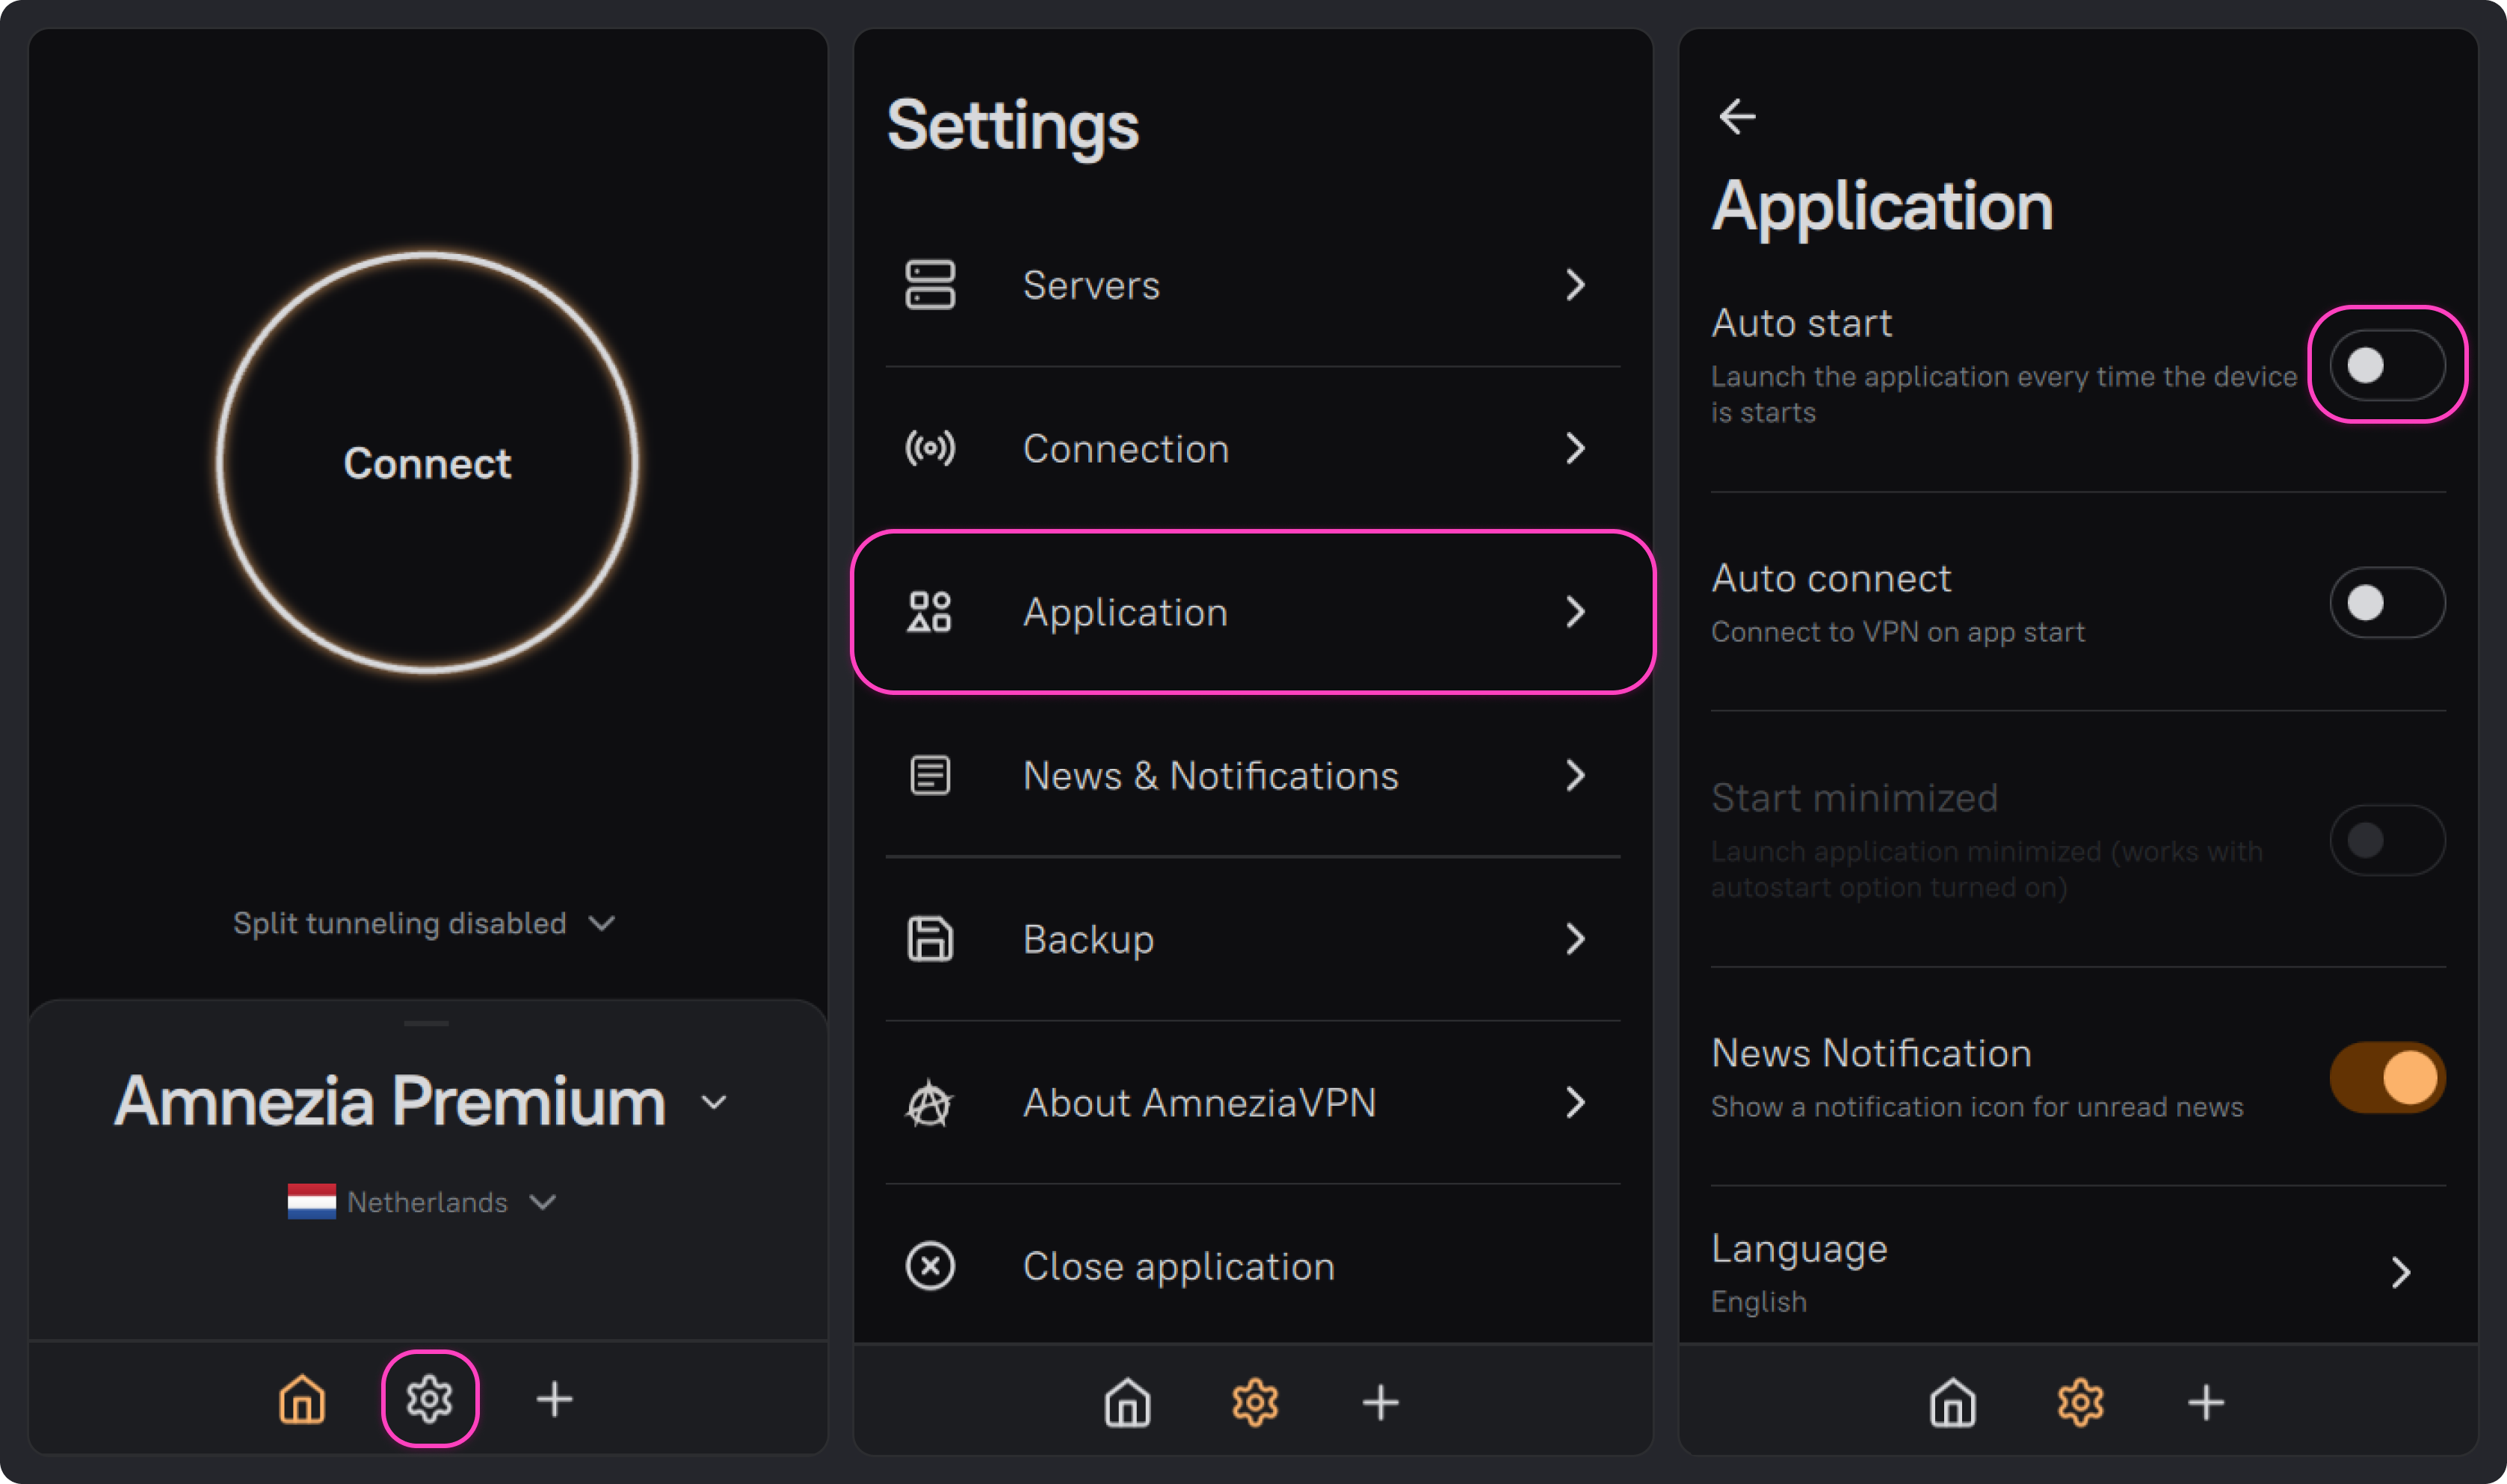Open the News & Notifications label
Image resolution: width=2507 pixels, height=1484 pixels.
(x=1210, y=775)
